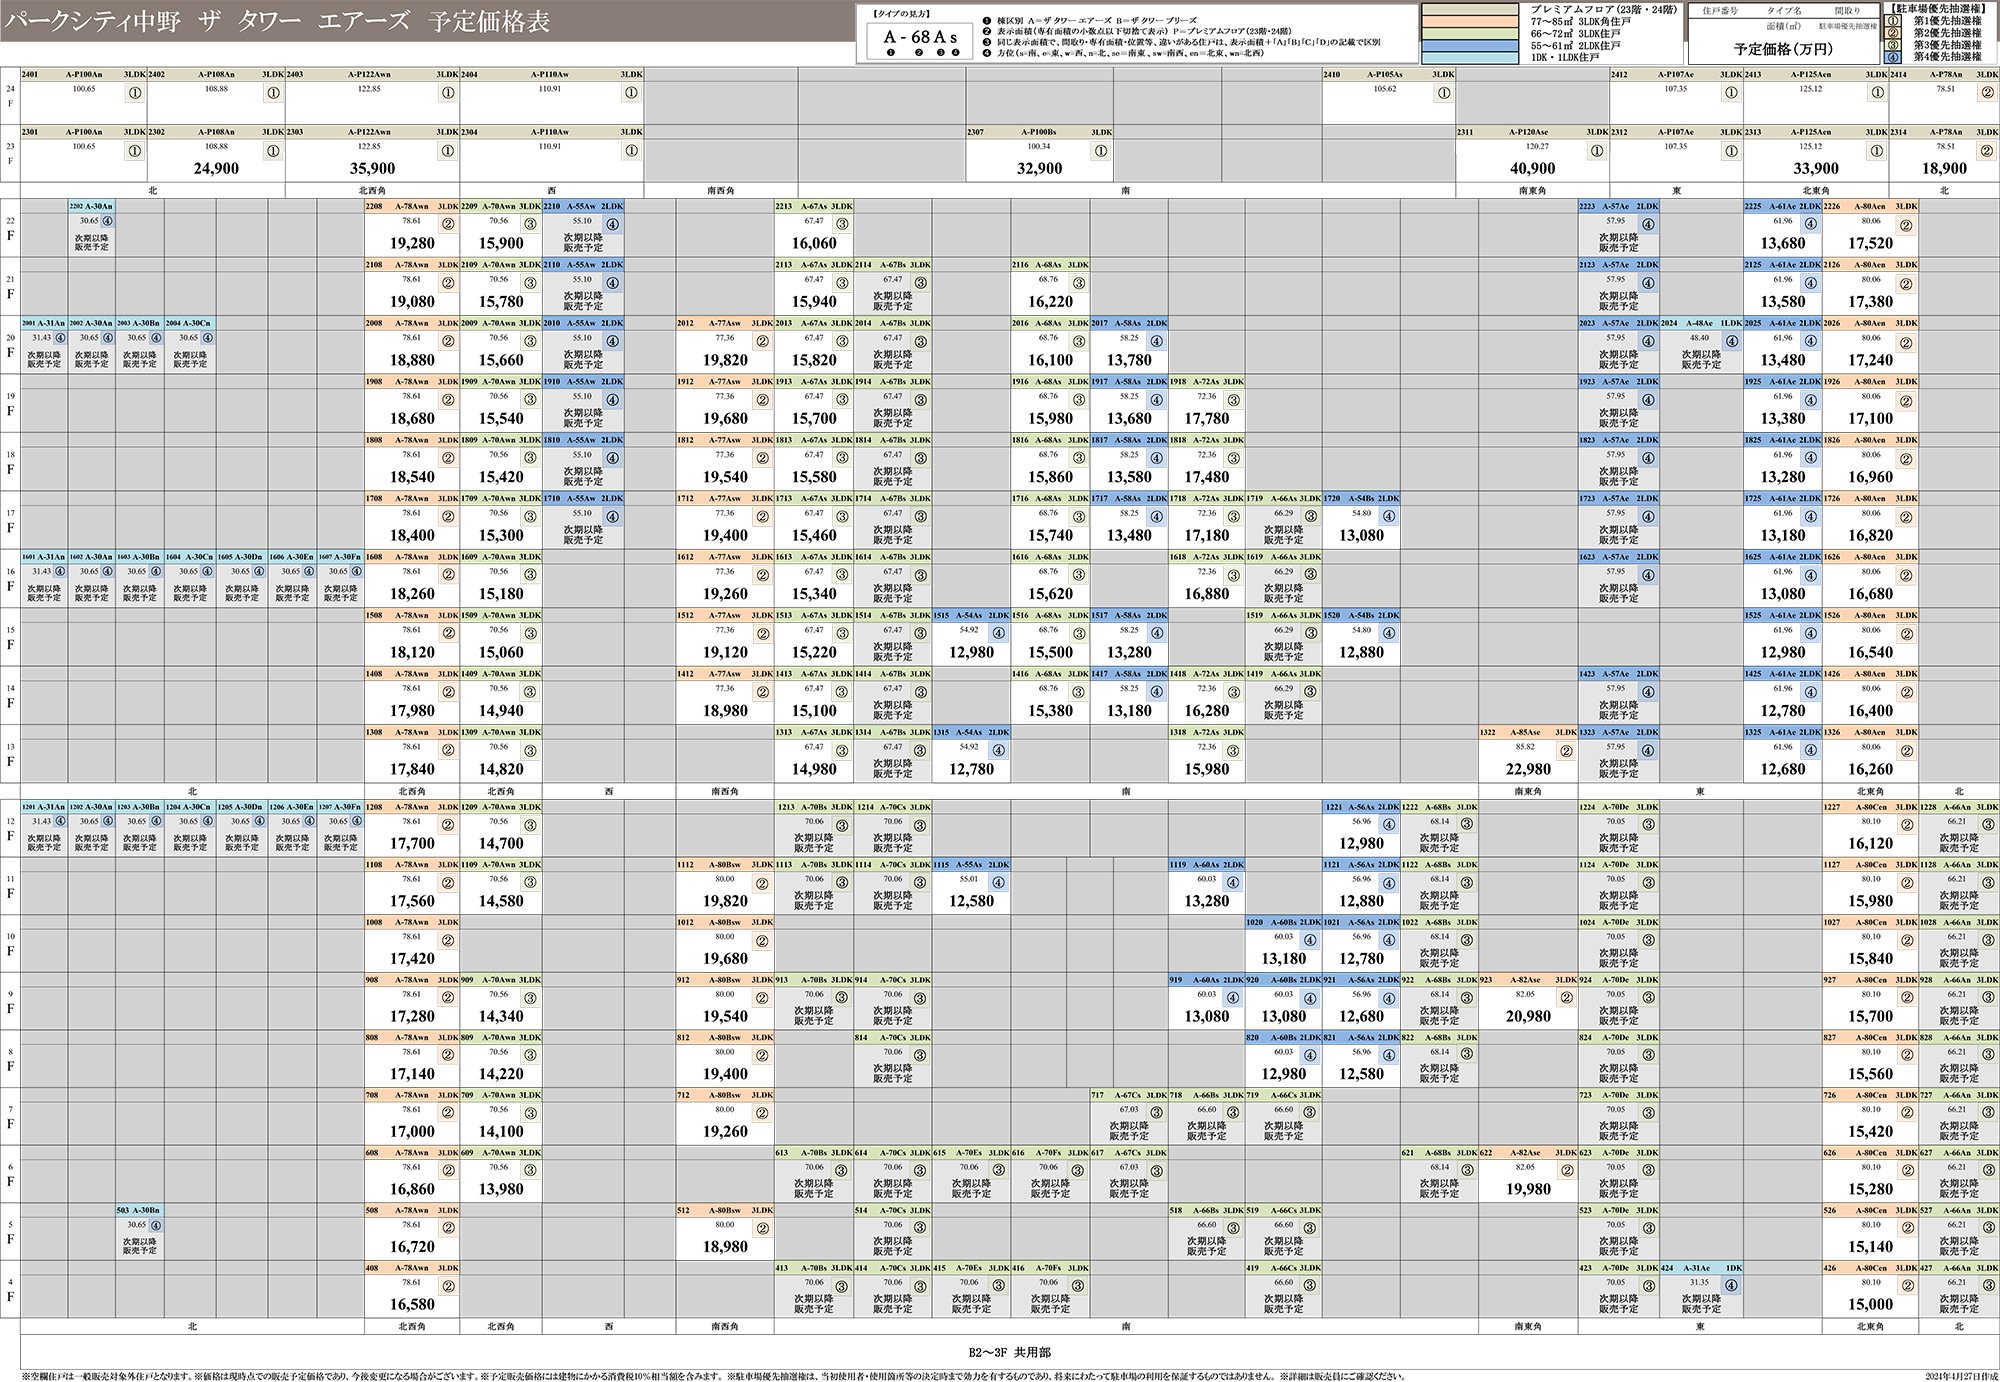Click the price 16,060 for unit 2213

pyautogui.click(x=814, y=243)
